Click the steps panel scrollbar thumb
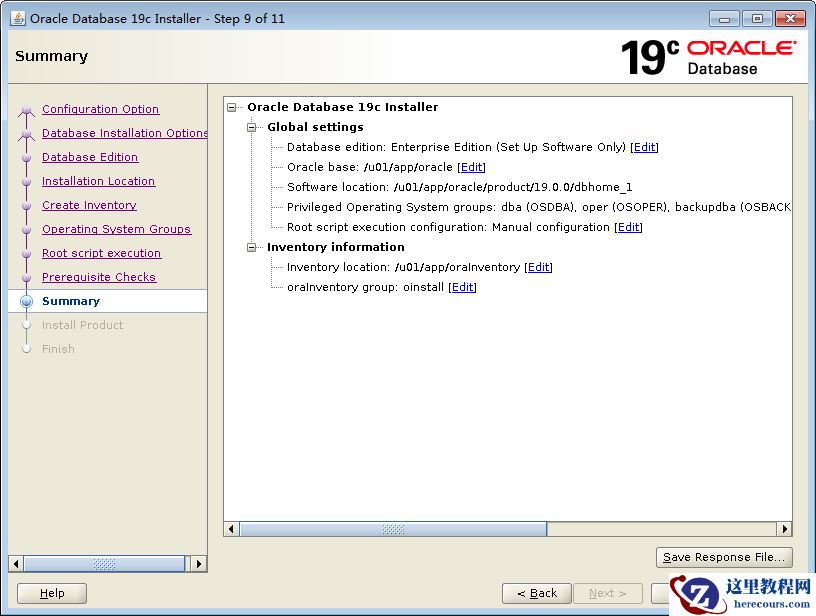 [x=104, y=564]
